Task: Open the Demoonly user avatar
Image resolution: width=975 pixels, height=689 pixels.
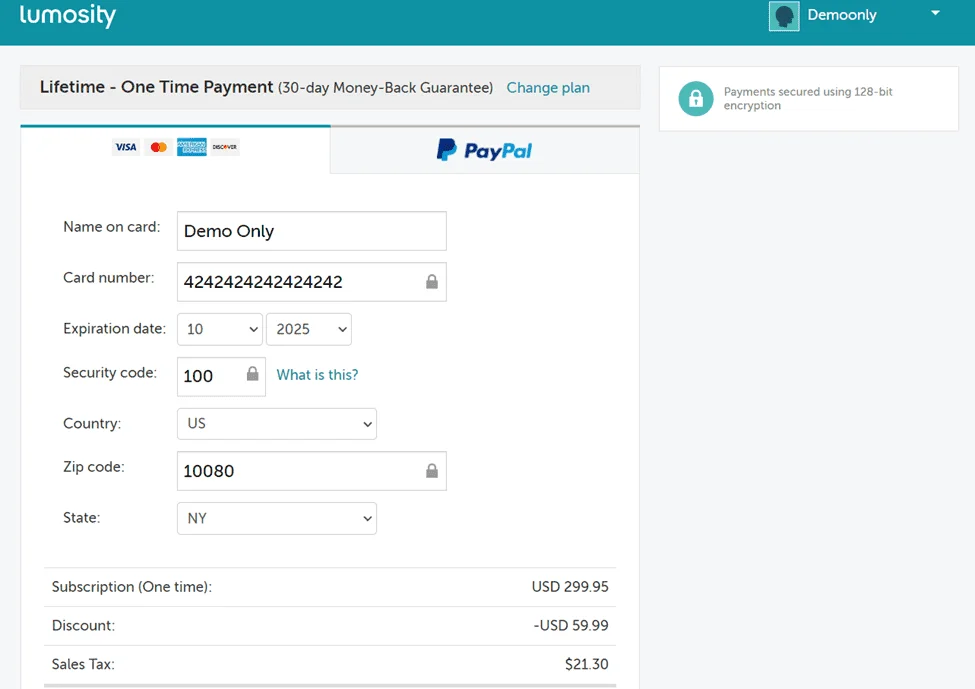Action: point(783,16)
